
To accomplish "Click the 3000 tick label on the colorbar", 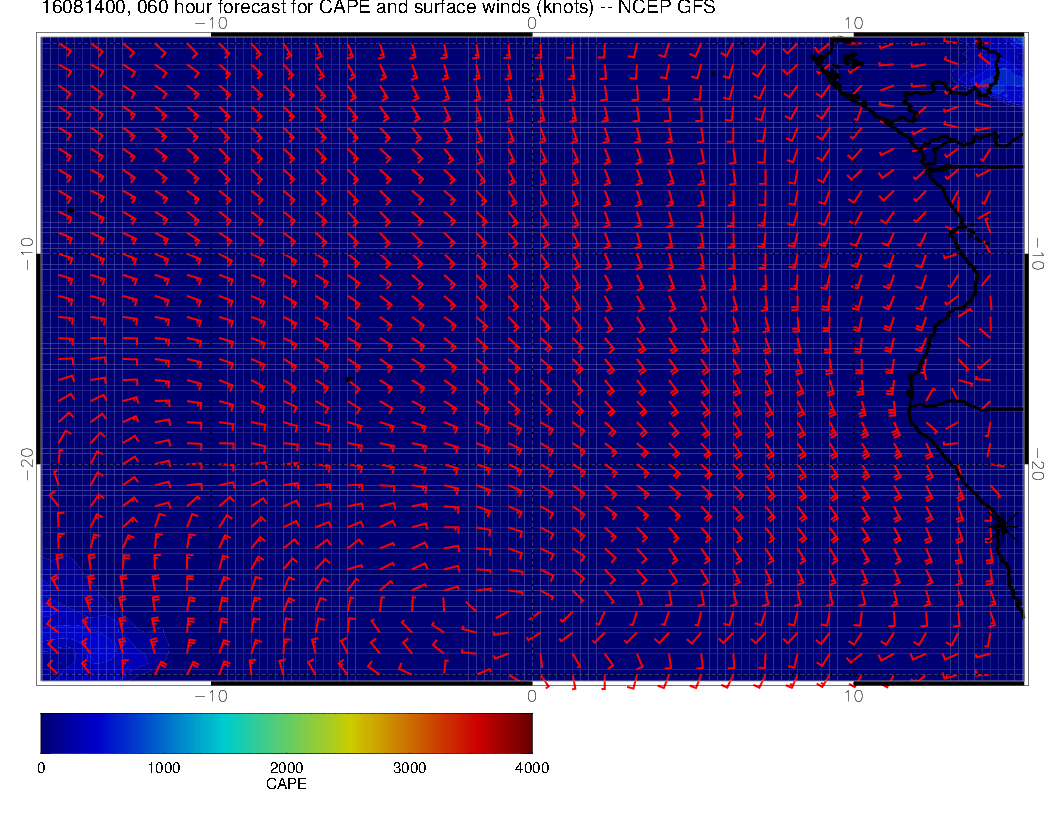I will tap(409, 768).
